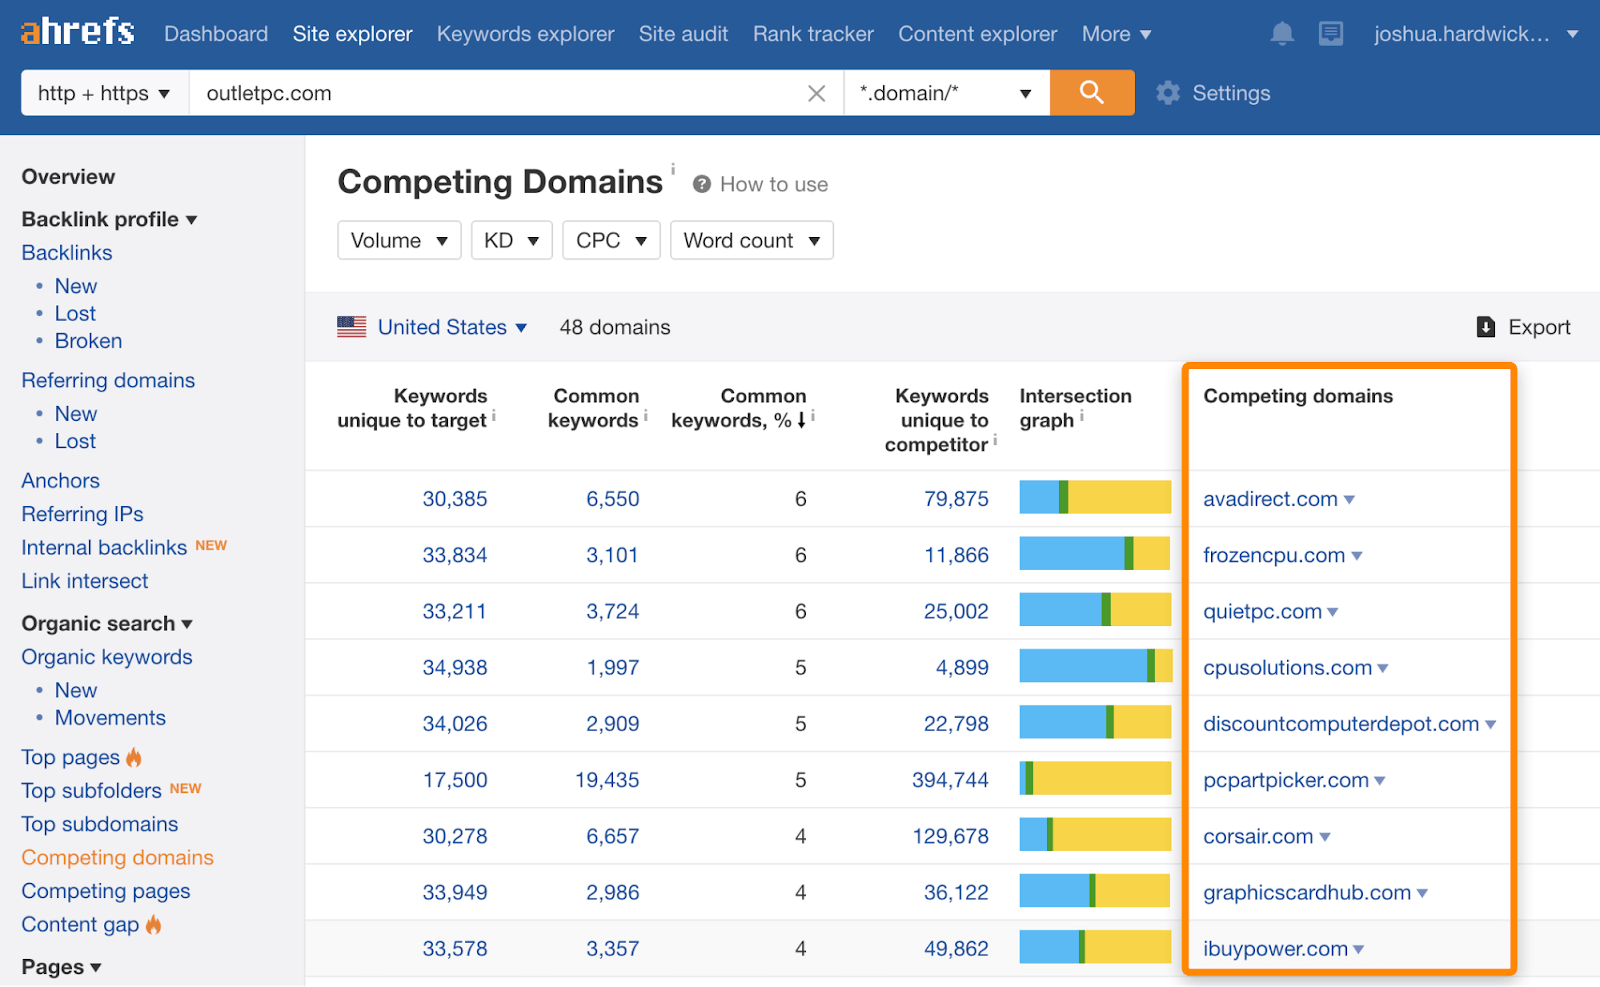Open Movements under Organic keywords
Screen dimensions: 1600x987
coord(110,718)
